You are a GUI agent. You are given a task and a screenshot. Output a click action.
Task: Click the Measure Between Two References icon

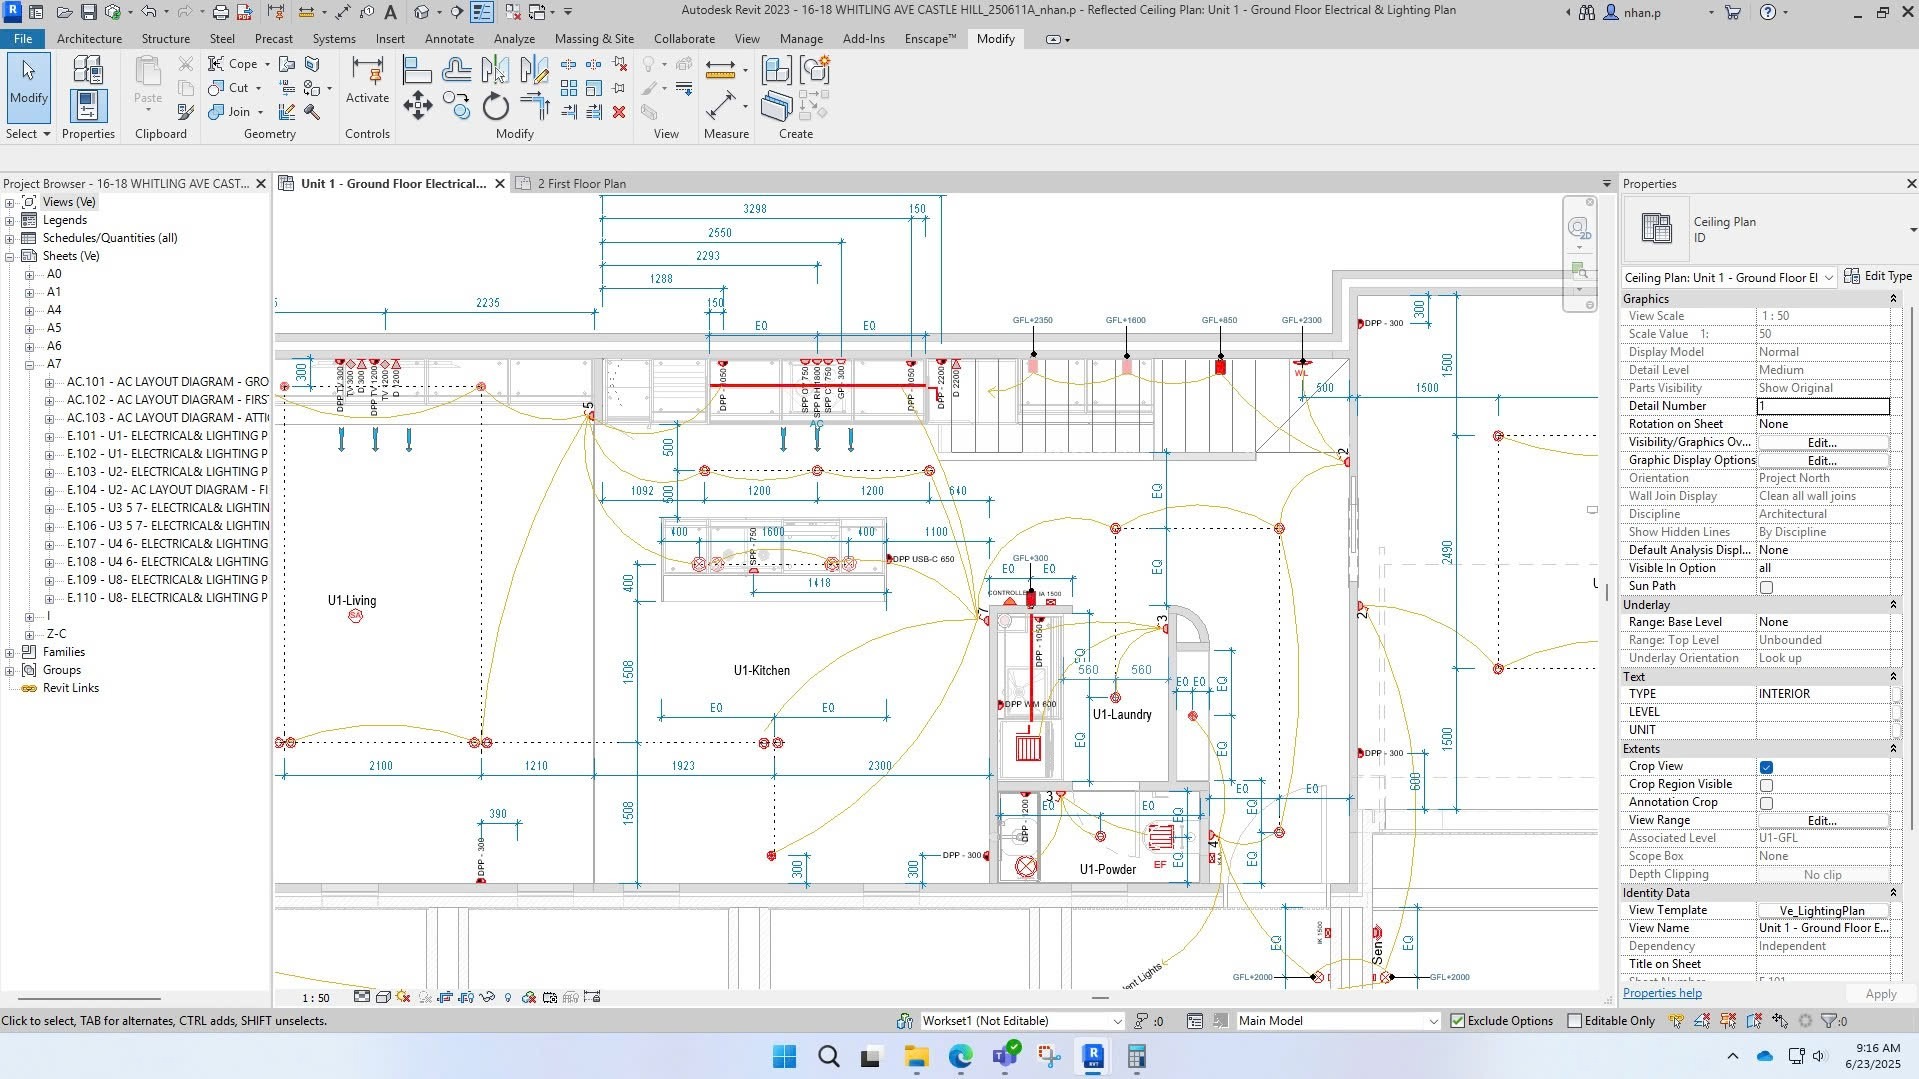point(720,70)
